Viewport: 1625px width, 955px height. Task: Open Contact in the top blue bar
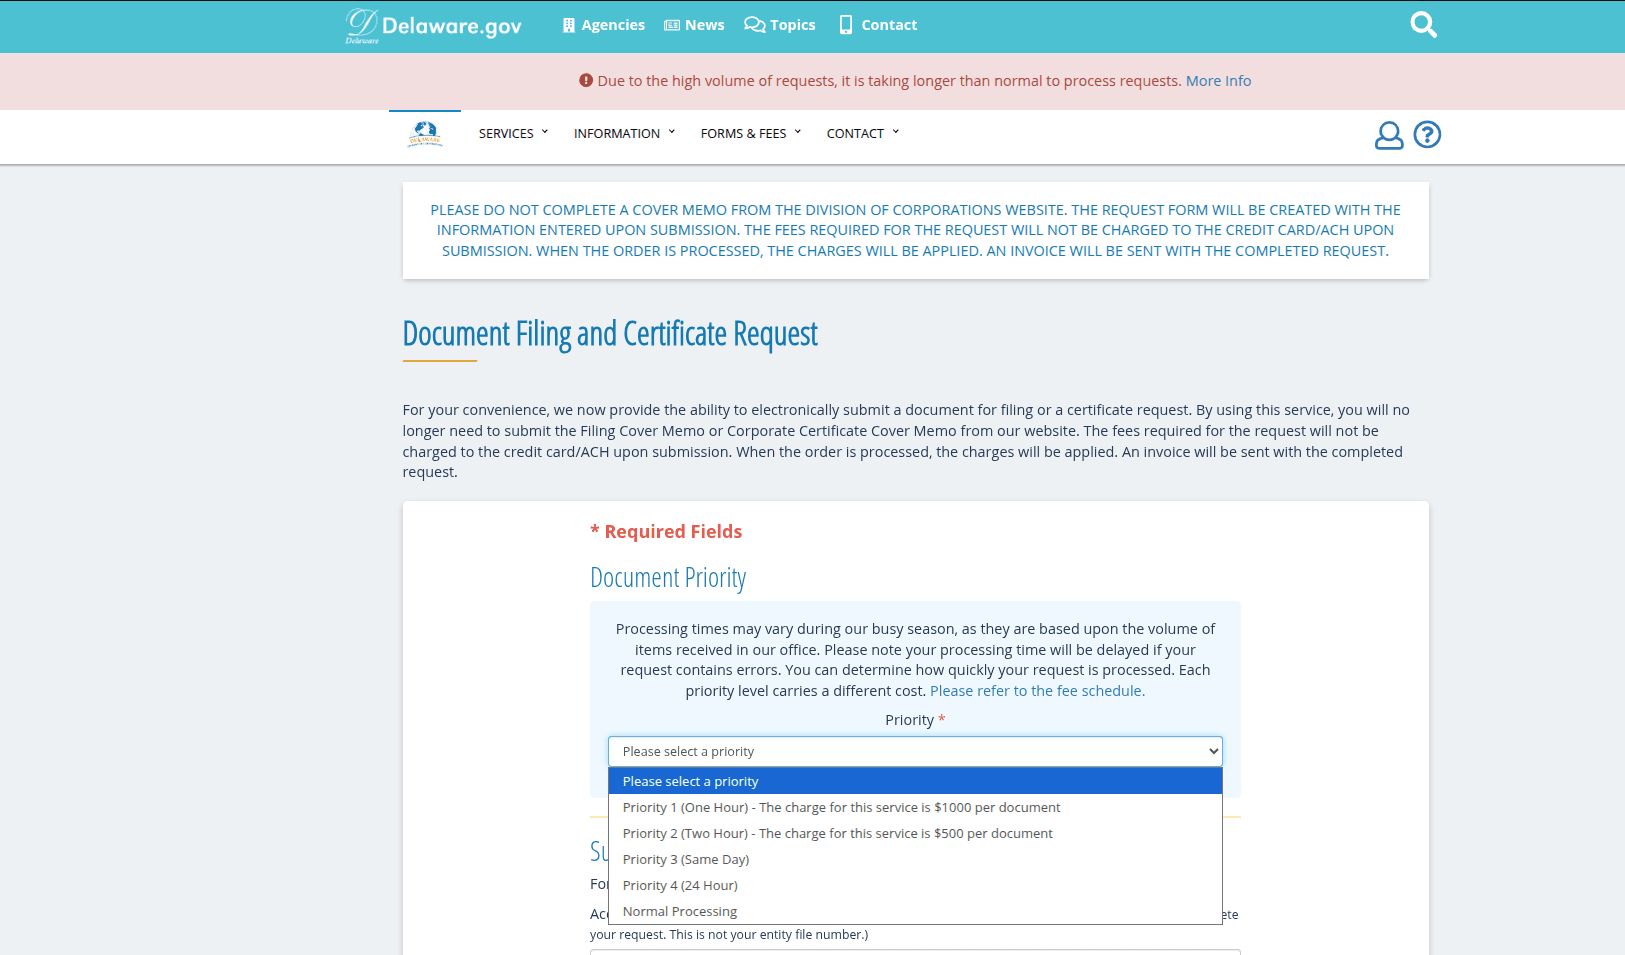(x=877, y=25)
